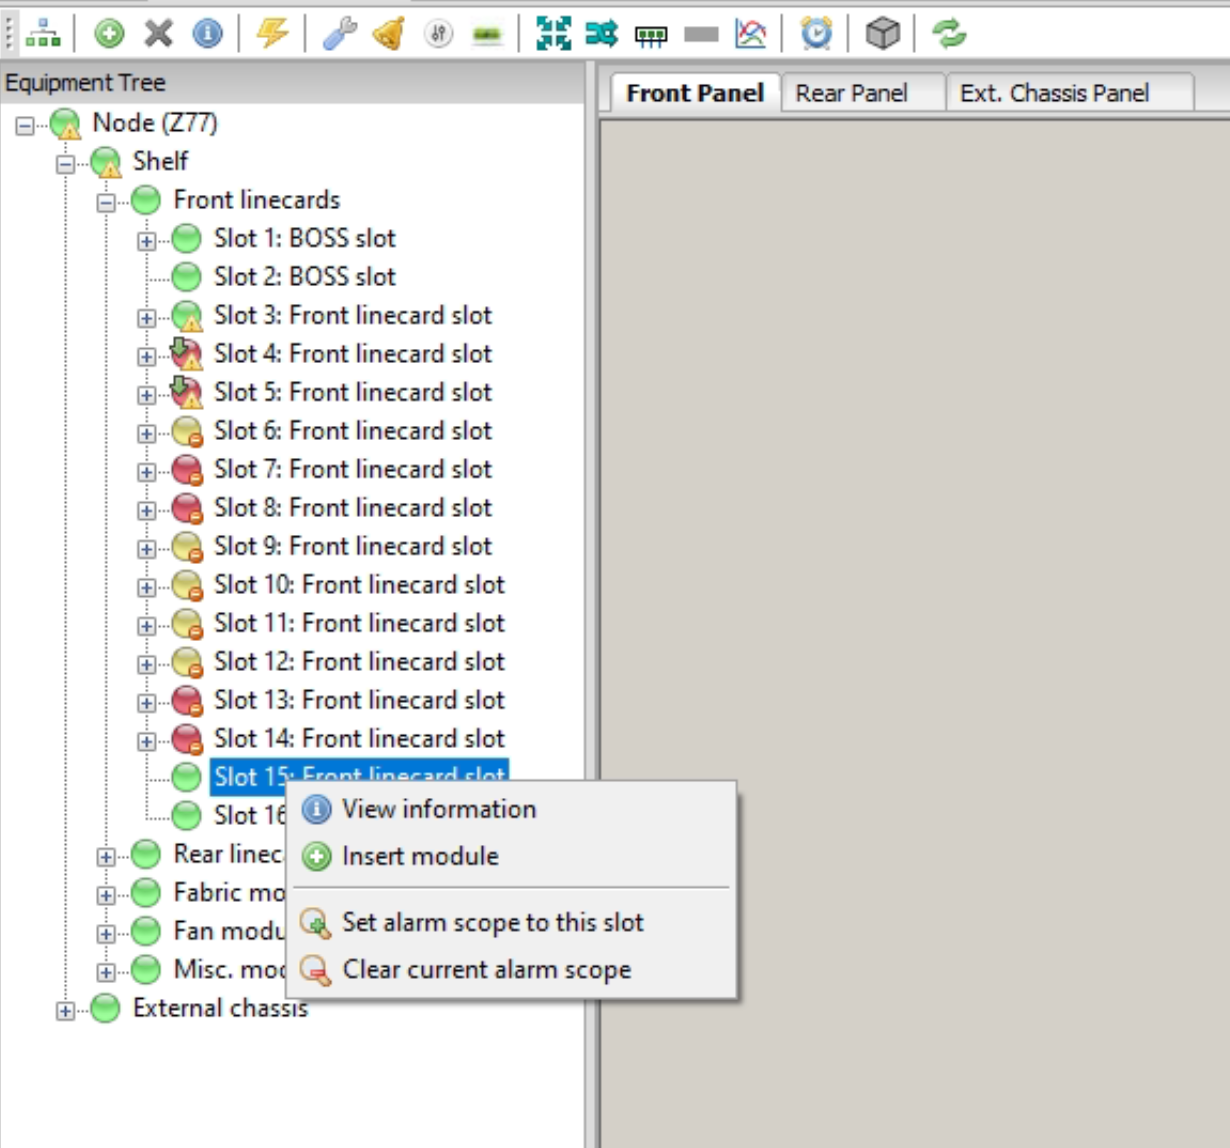Click the red status icon of Slot 13

coord(187,701)
